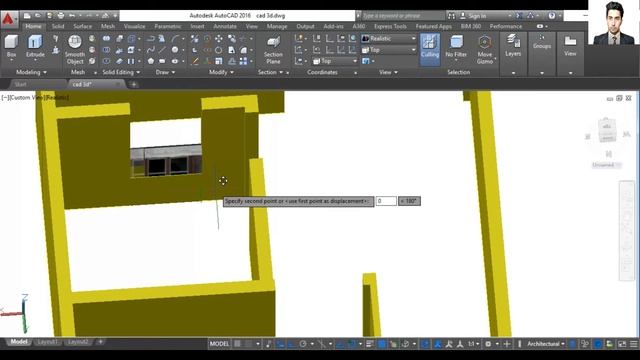Image resolution: width=640 pixels, height=360 pixels.
Task: Expand the Solid Editing panel
Action: 121,72
